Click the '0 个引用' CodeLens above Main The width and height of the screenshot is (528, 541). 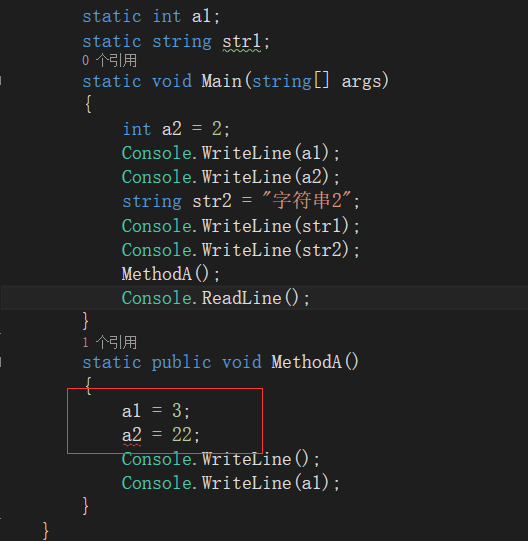coord(109,60)
